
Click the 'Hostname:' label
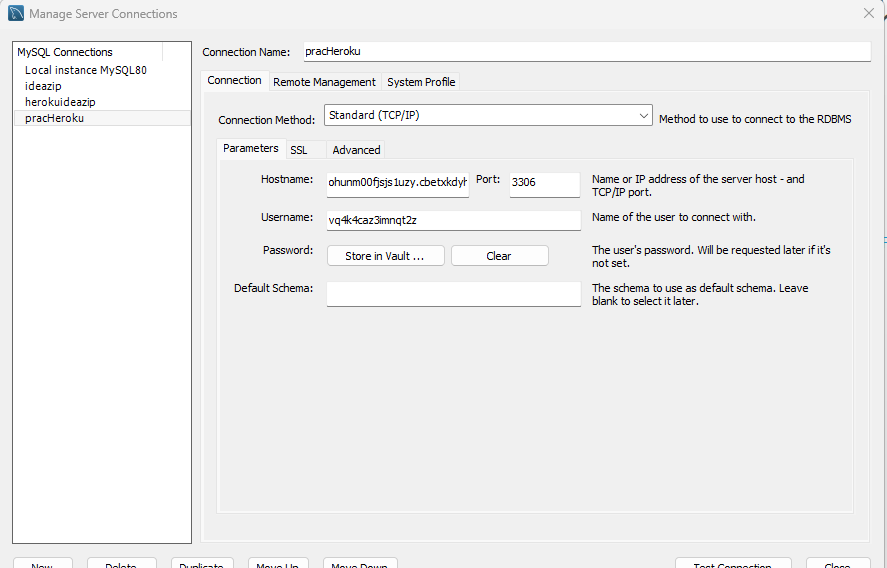pos(287,179)
